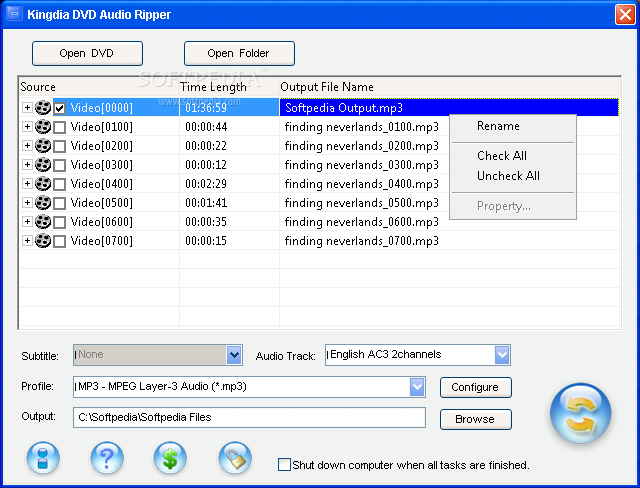Click the film reel icon of Video[0200]

[x=43, y=146]
